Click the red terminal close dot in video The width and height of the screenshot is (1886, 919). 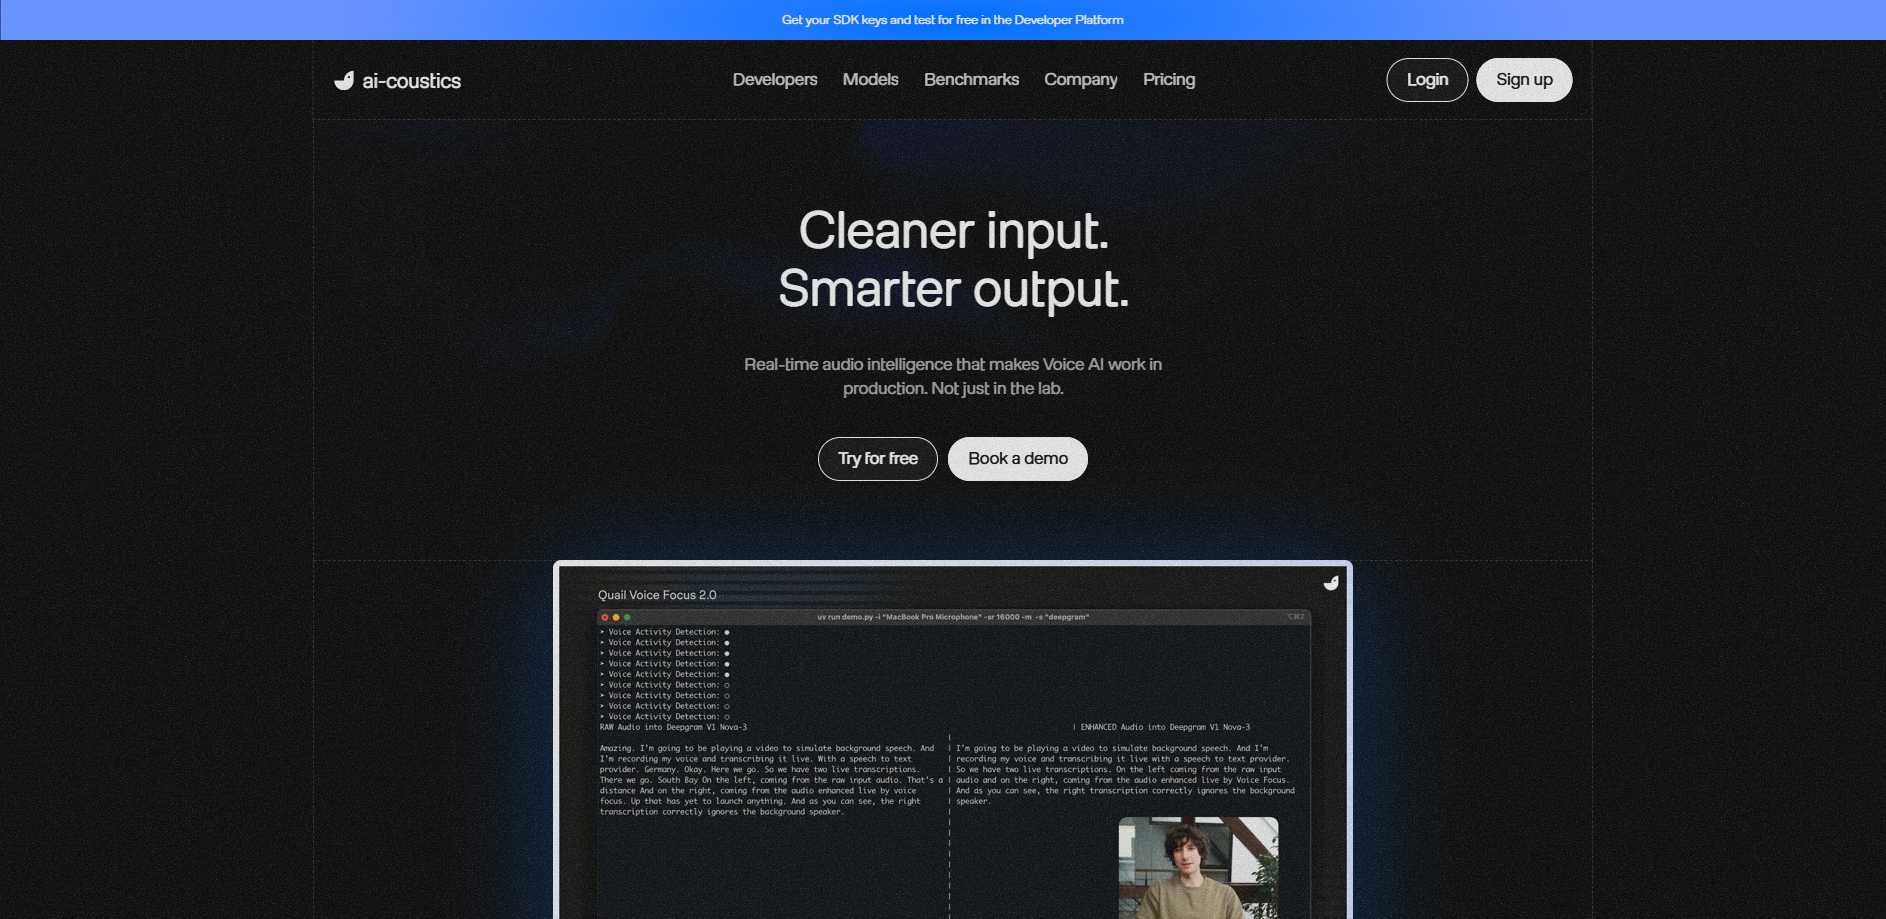click(x=605, y=617)
